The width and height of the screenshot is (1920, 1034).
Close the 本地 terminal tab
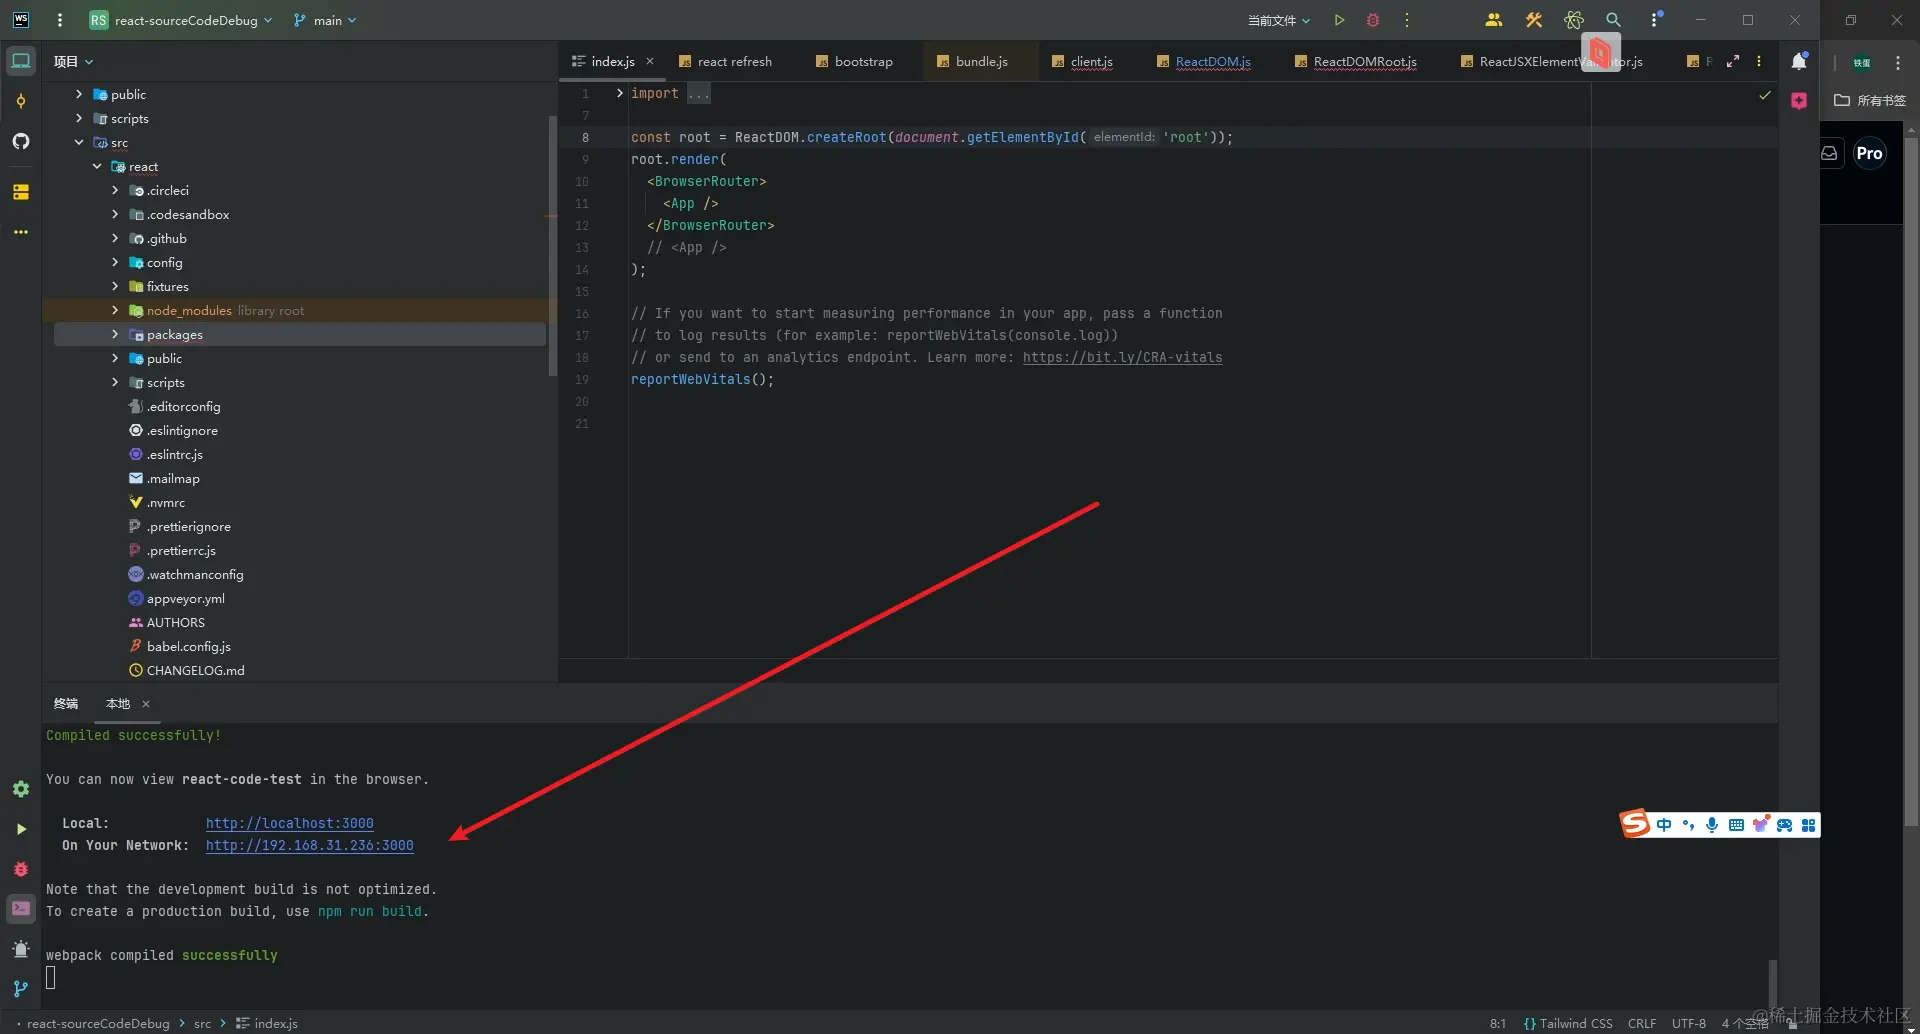tap(146, 704)
